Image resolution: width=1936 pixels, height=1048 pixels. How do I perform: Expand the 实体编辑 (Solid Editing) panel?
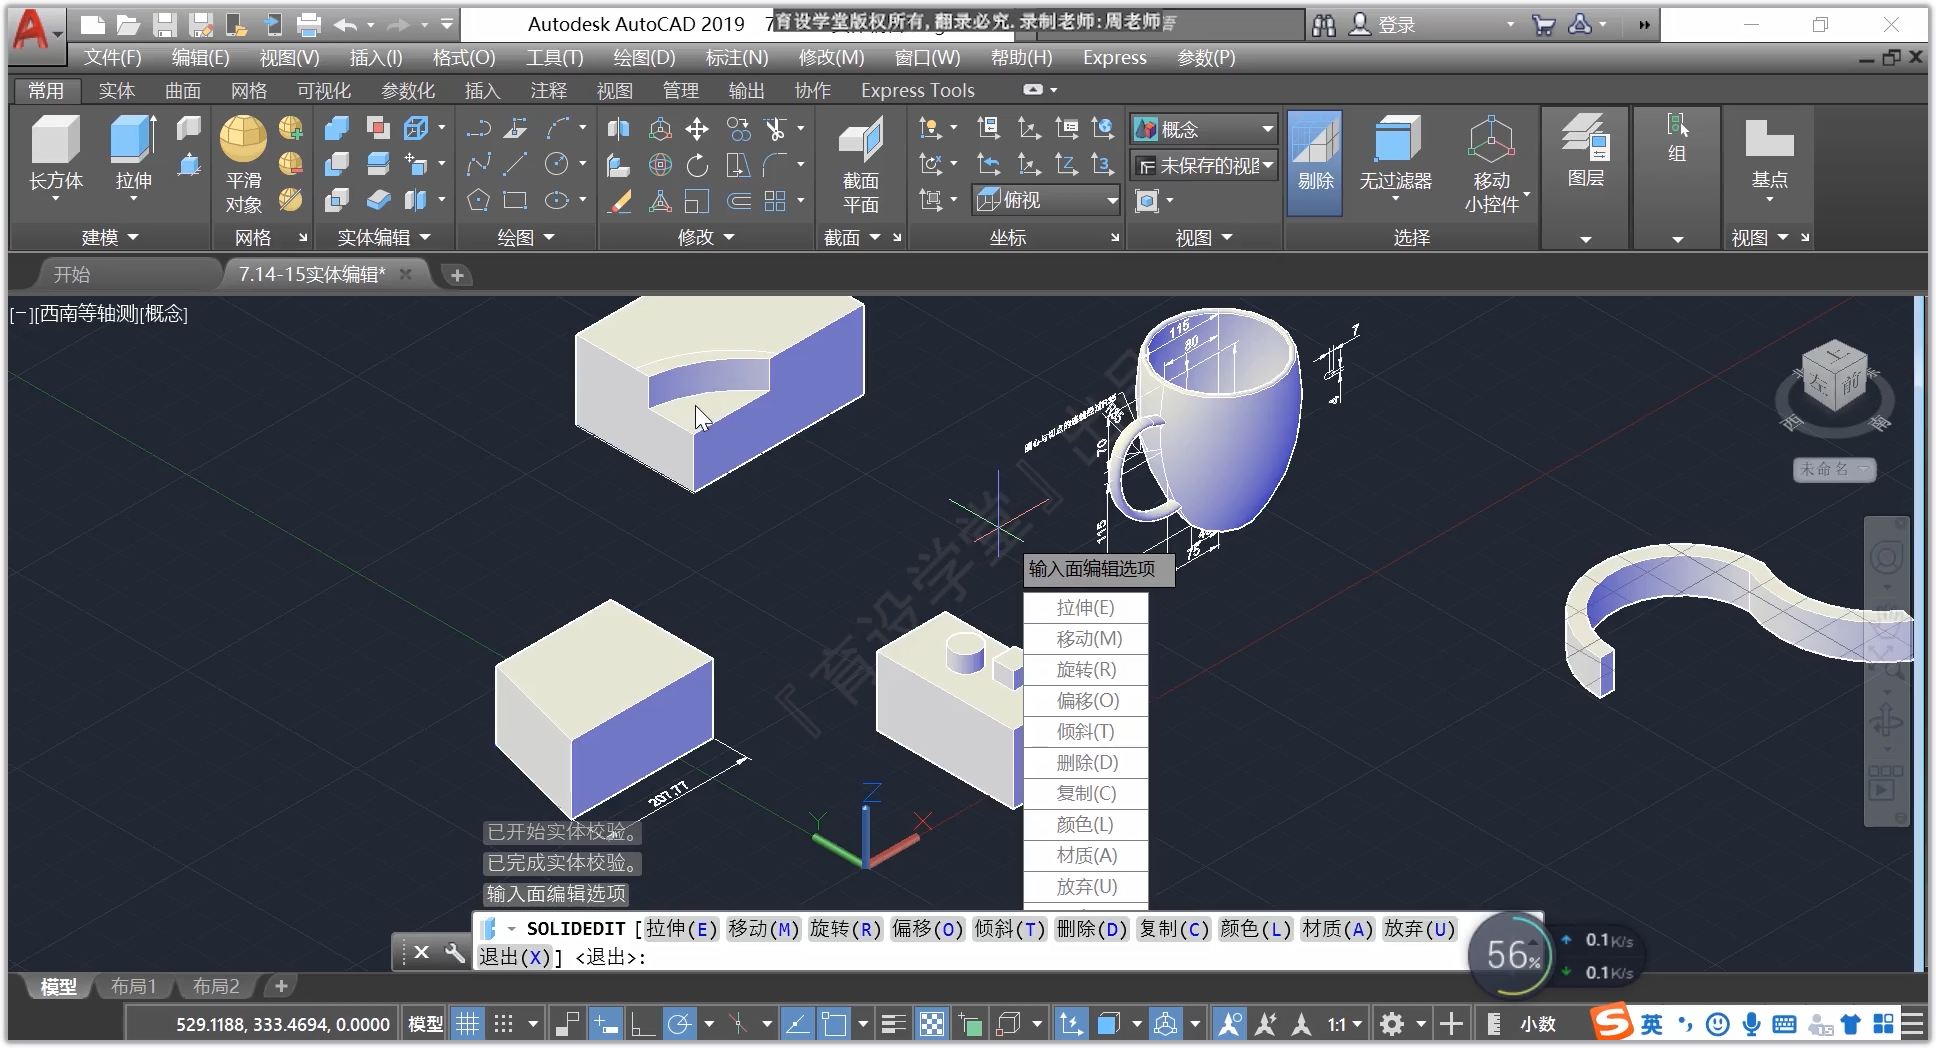point(384,237)
